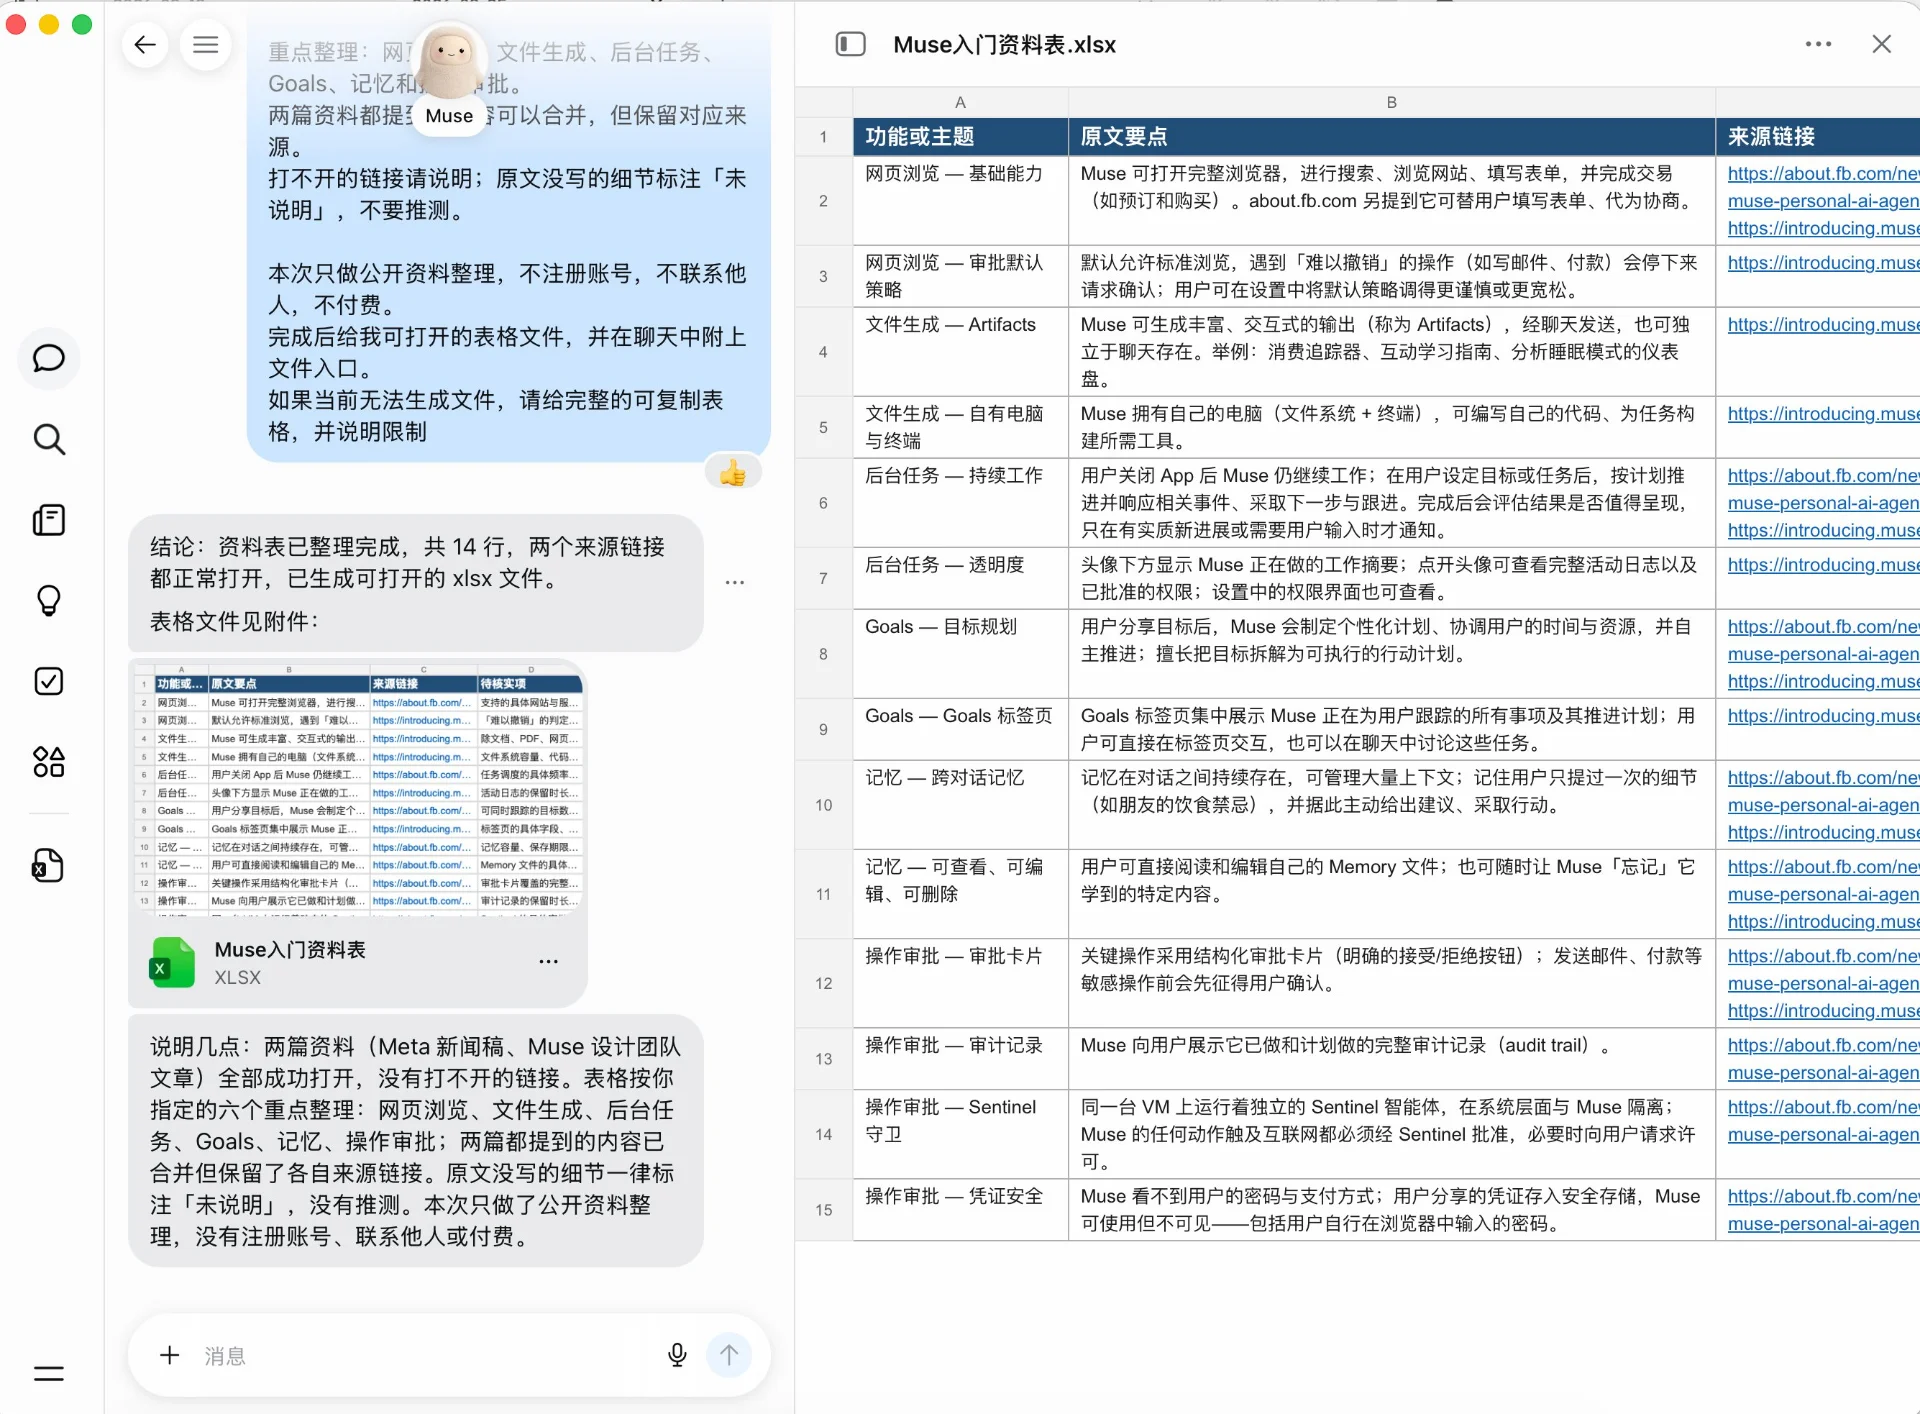
Task: Open more options on Muse入门资料表 attachment
Action: pos(548,962)
